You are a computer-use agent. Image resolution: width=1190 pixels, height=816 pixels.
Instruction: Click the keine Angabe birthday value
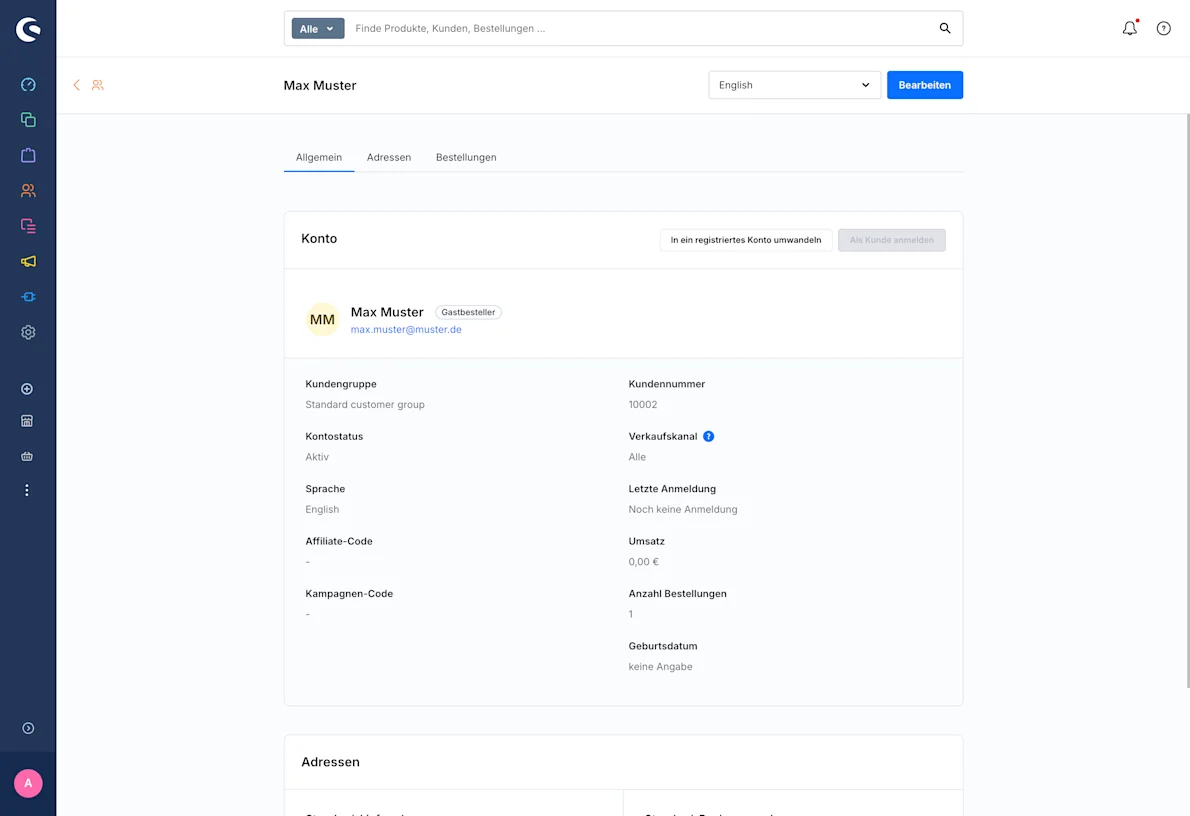click(x=660, y=666)
